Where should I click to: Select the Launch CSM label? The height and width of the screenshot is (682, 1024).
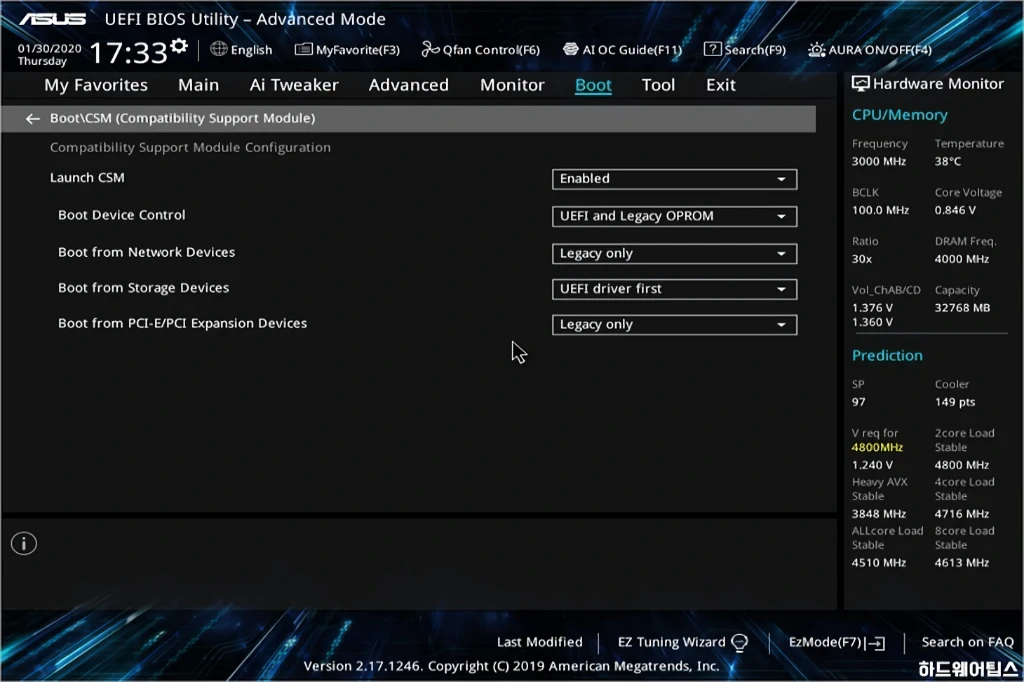(87, 178)
